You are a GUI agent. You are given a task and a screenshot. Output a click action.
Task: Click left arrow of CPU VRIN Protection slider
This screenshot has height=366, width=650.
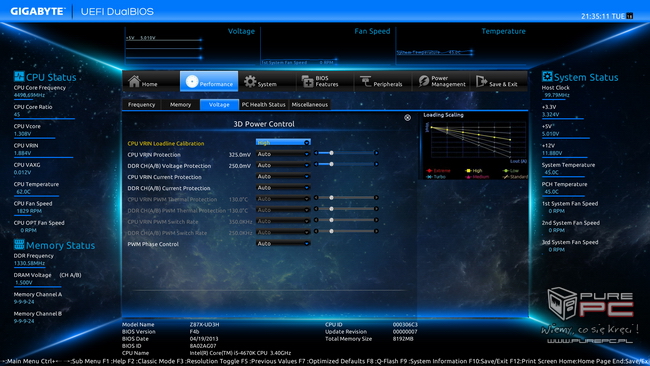click(x=316, y=153)
